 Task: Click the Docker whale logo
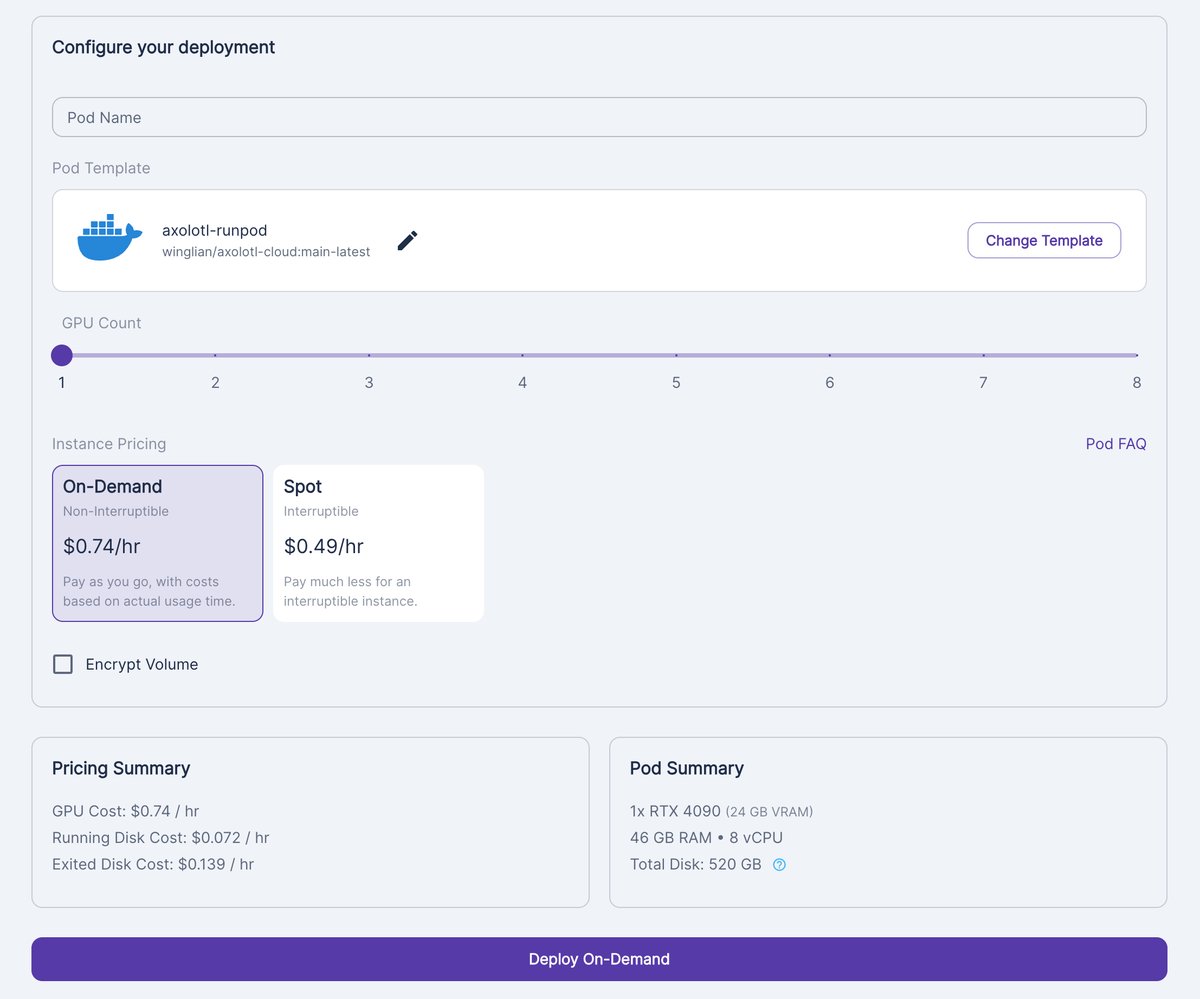[109, 239]
